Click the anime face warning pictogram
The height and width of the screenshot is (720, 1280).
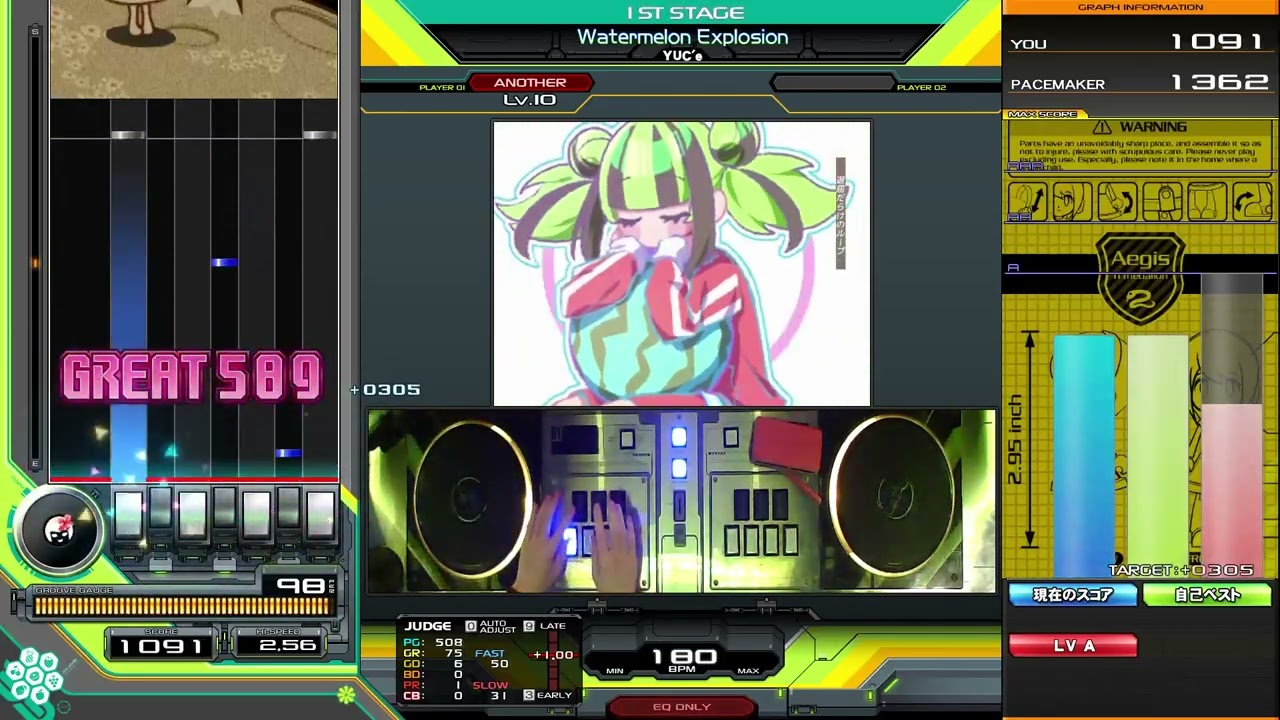click(x=1071, y=202)
